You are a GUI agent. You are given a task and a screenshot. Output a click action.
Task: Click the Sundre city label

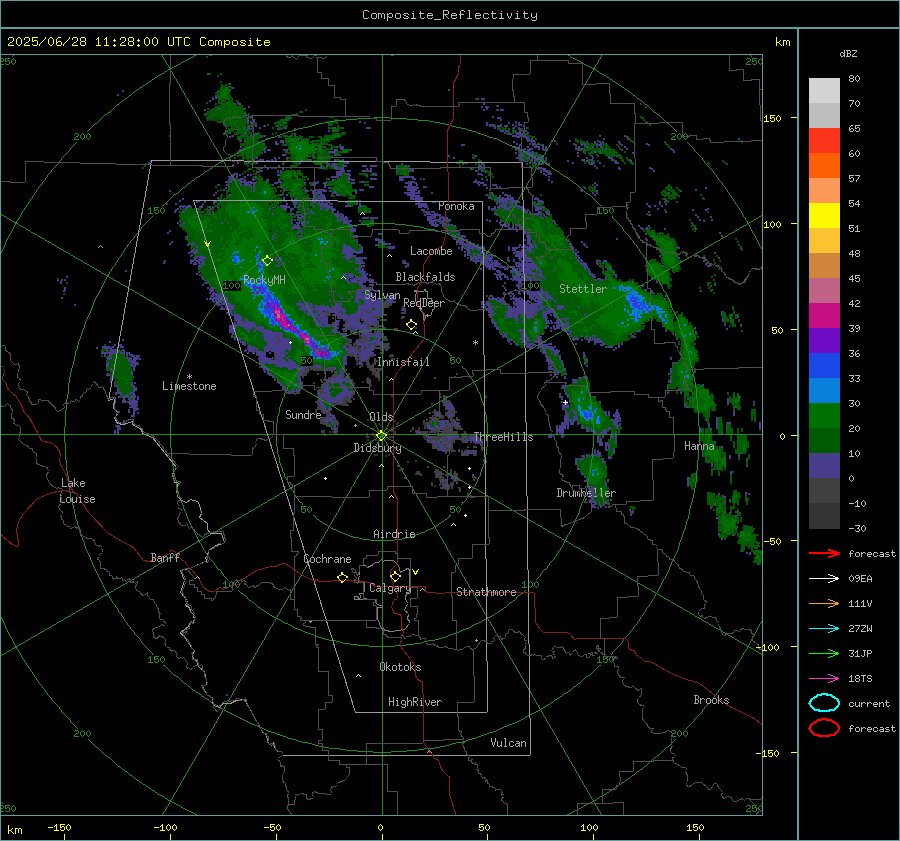(x=303, y=414)
